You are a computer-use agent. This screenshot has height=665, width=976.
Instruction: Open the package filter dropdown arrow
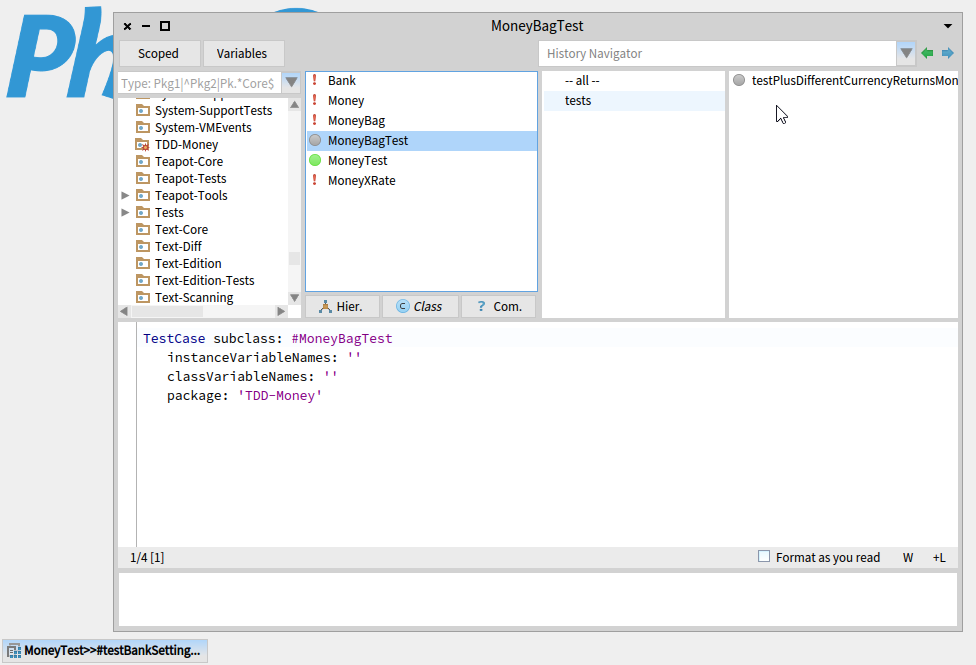click(x=291, y=83)
